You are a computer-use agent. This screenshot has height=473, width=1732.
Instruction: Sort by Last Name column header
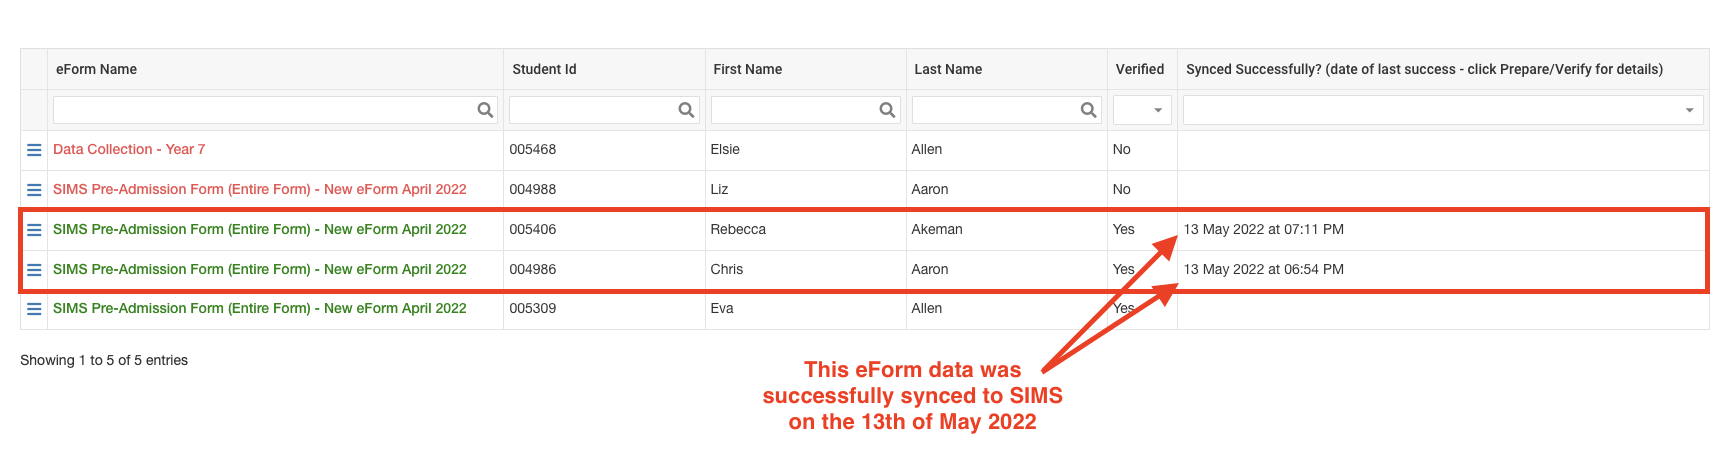[x=948, y=69]
